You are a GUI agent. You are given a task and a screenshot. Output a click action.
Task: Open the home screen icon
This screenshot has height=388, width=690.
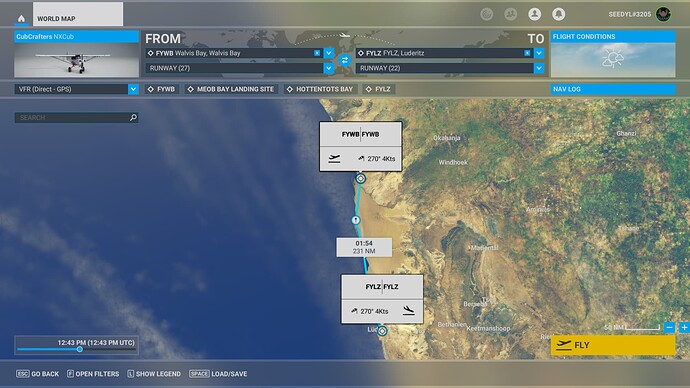[x=21, y=18]
